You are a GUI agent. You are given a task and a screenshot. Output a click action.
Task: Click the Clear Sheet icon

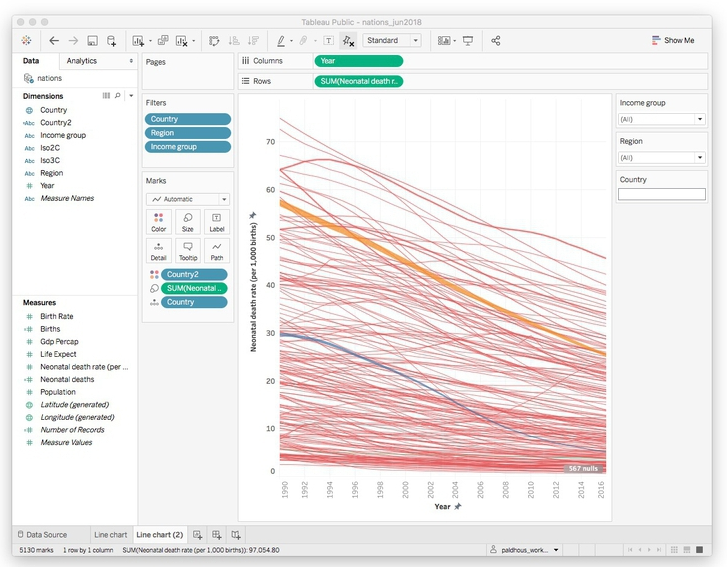(181, 41)
